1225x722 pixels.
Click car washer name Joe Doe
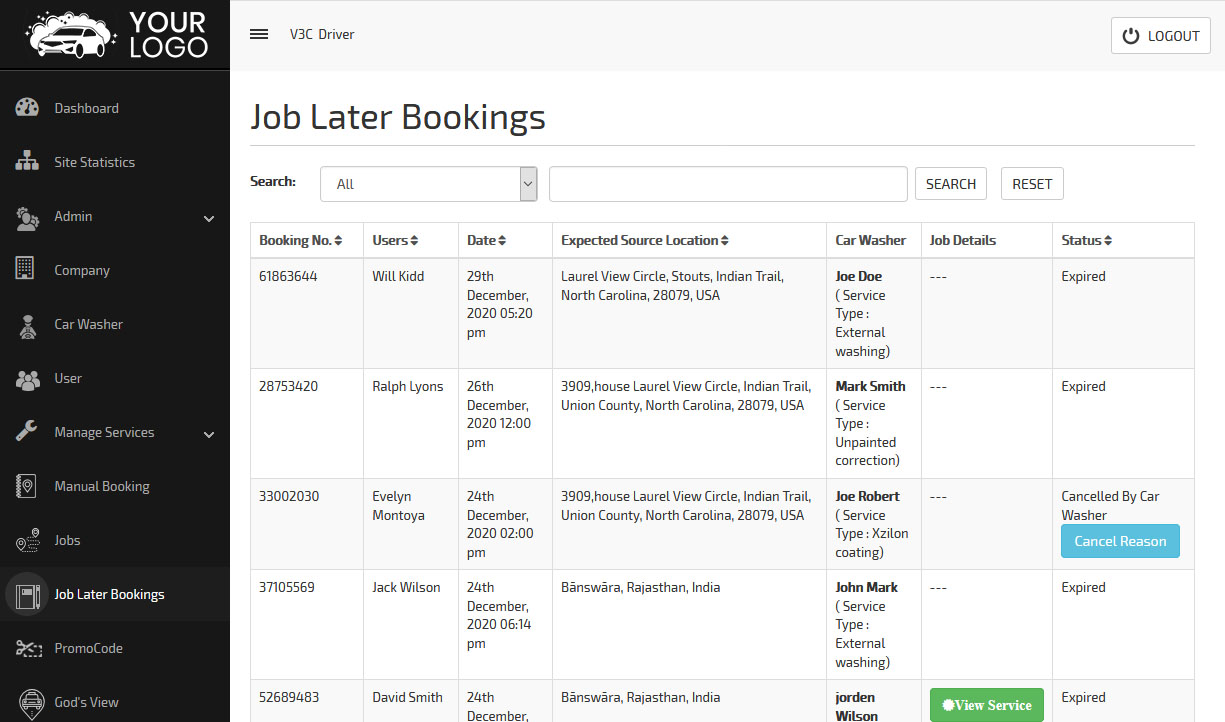[x=859, y=277]
